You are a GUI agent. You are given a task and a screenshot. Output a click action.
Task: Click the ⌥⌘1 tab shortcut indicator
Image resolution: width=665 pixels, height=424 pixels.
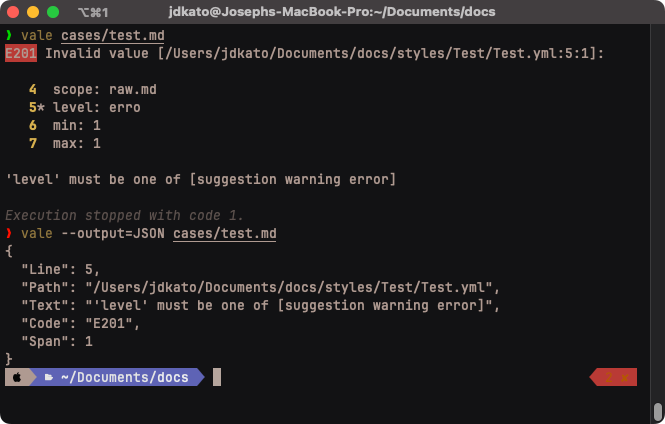[92, 12]
